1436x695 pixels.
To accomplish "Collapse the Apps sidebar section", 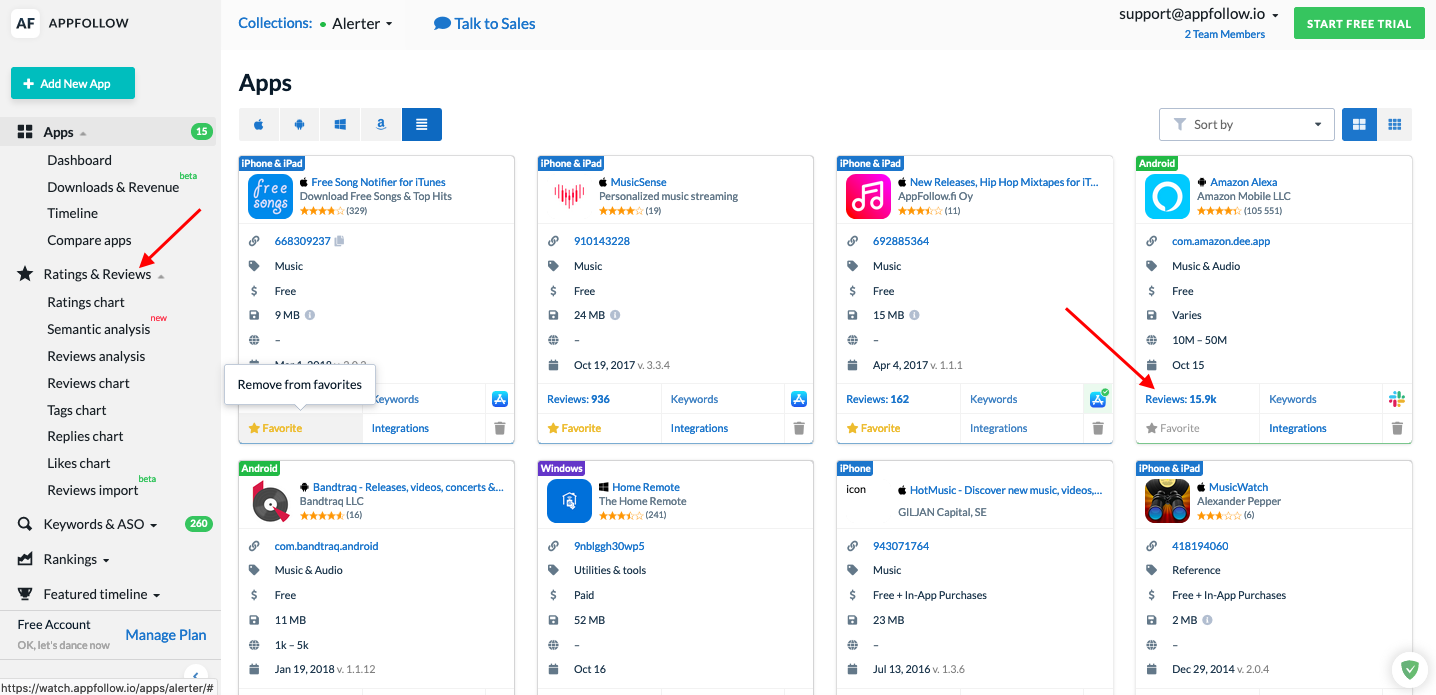I will (x=65, y=132).
